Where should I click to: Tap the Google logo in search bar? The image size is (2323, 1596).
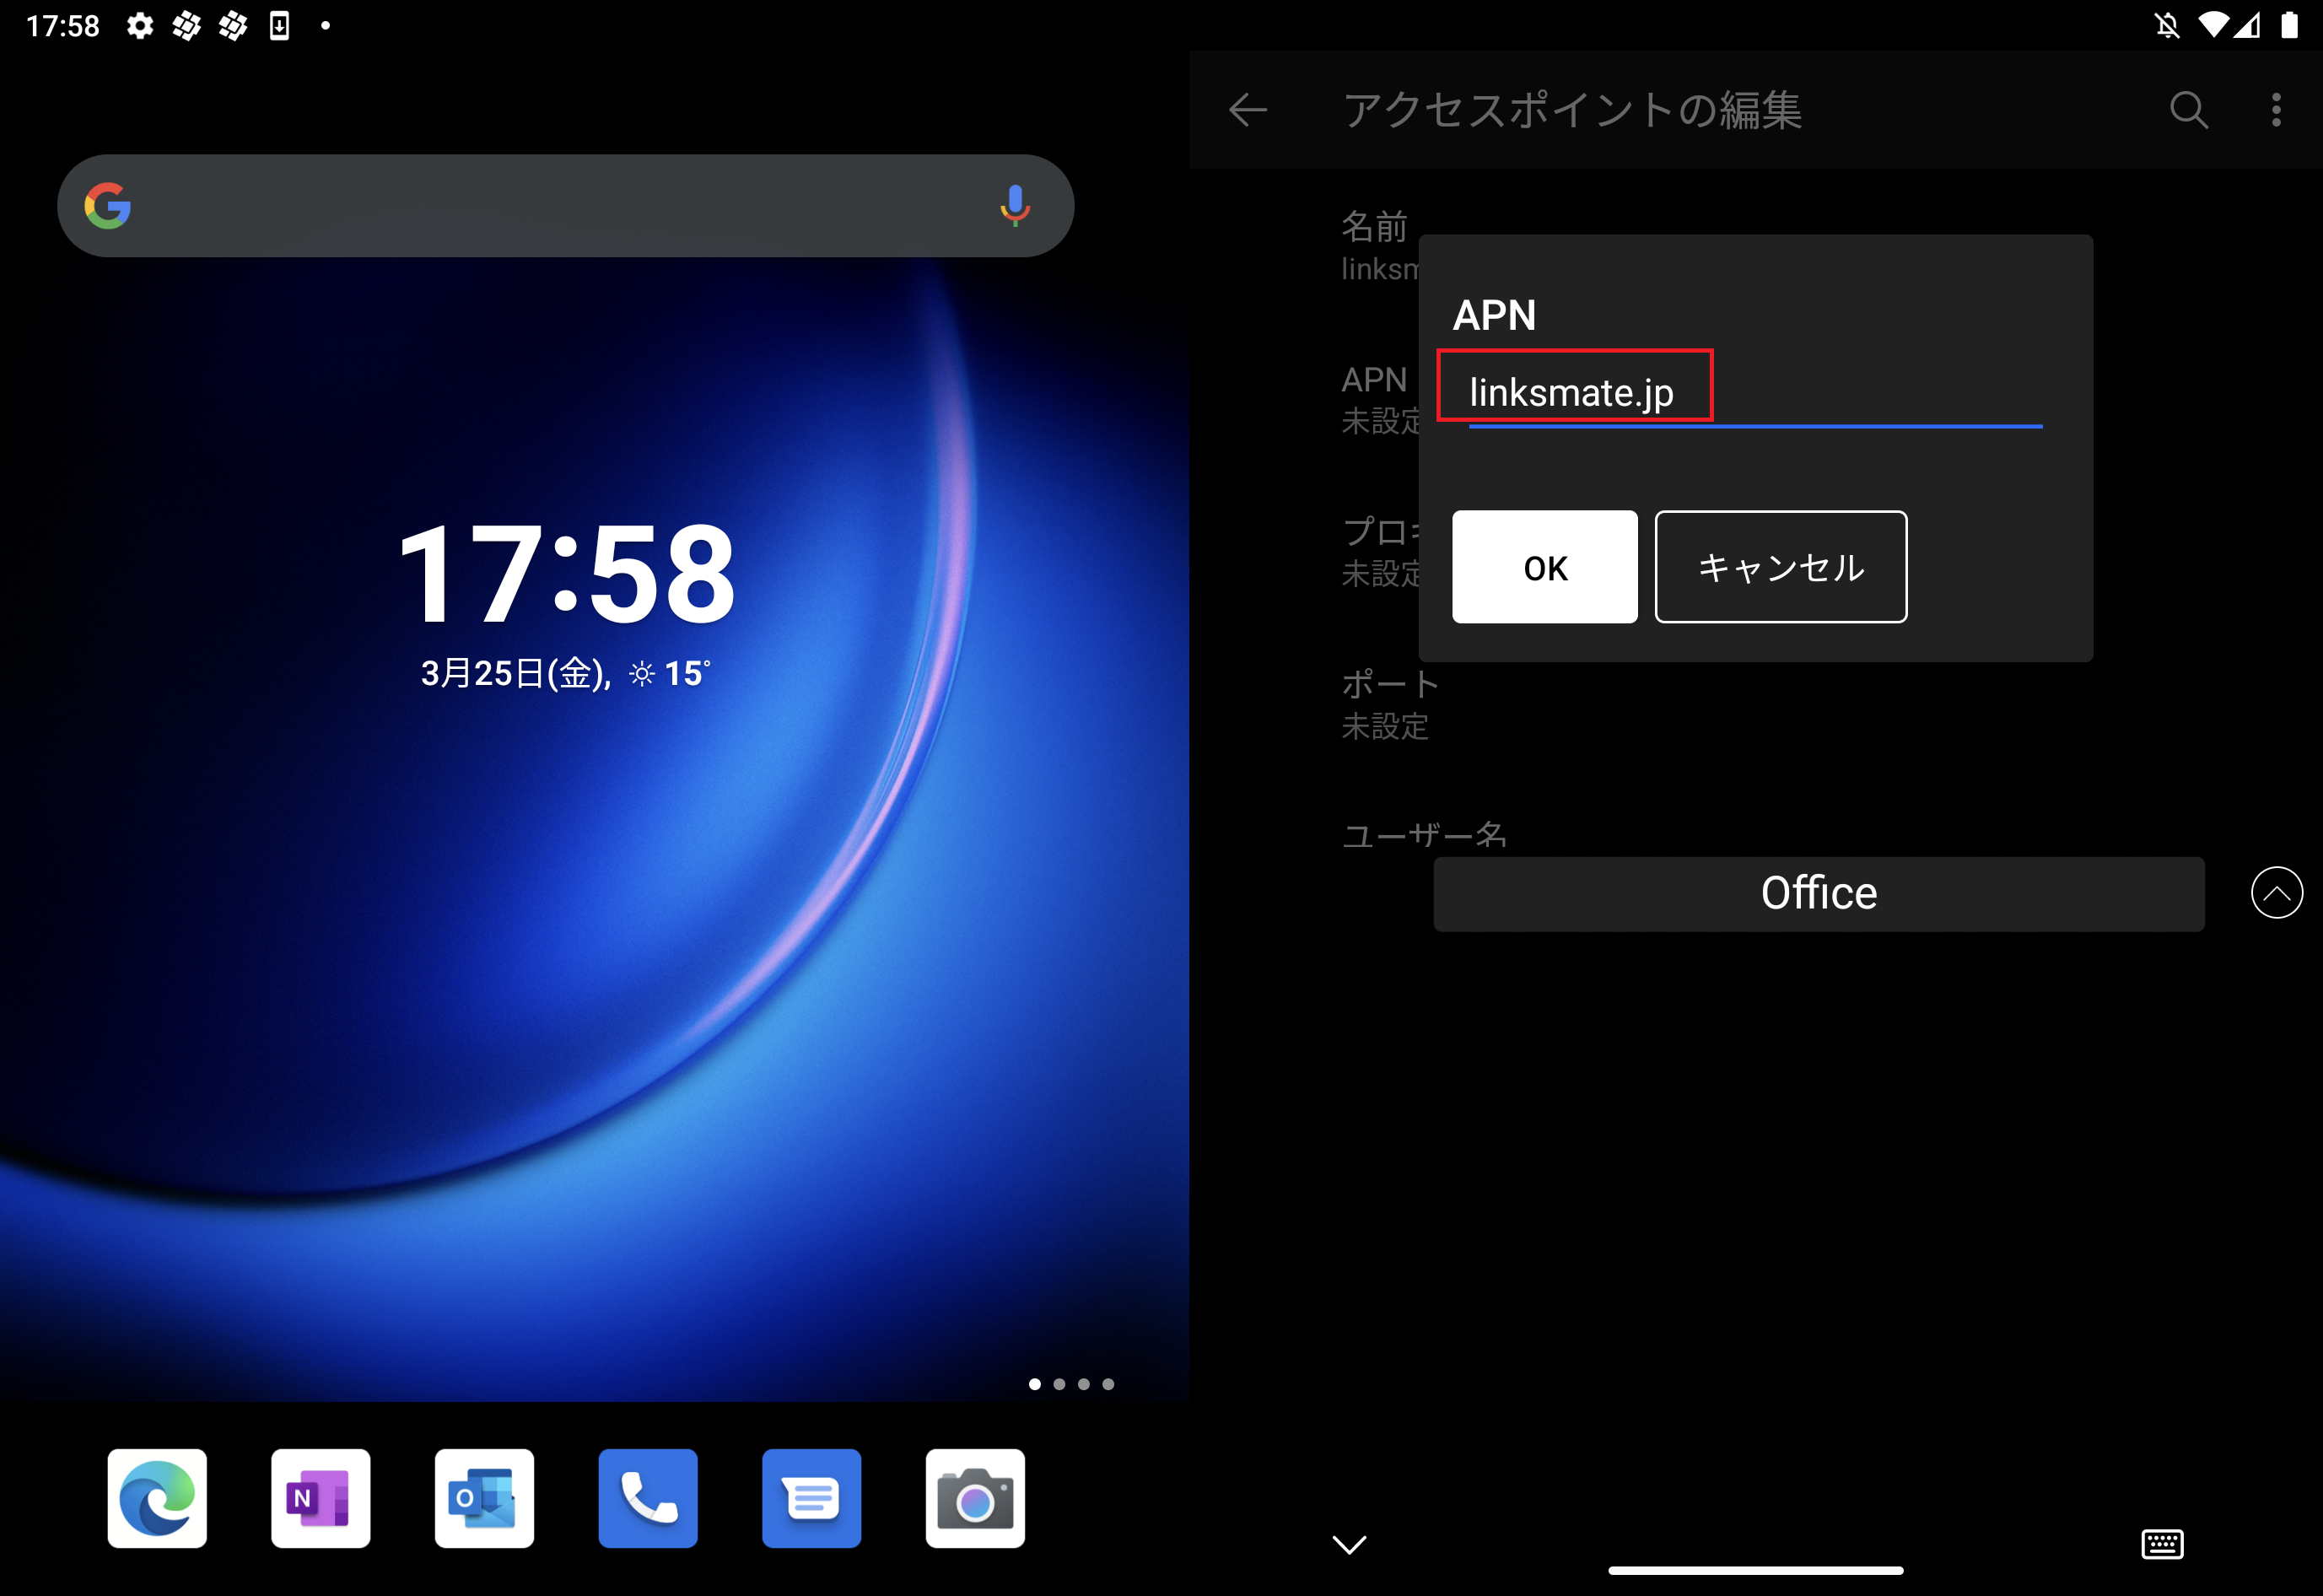108,206
